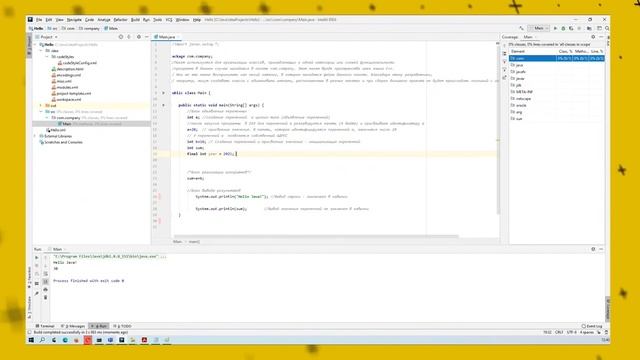
Task: Open Main run configuration dropdown
Action: click(x=539, y=29)
